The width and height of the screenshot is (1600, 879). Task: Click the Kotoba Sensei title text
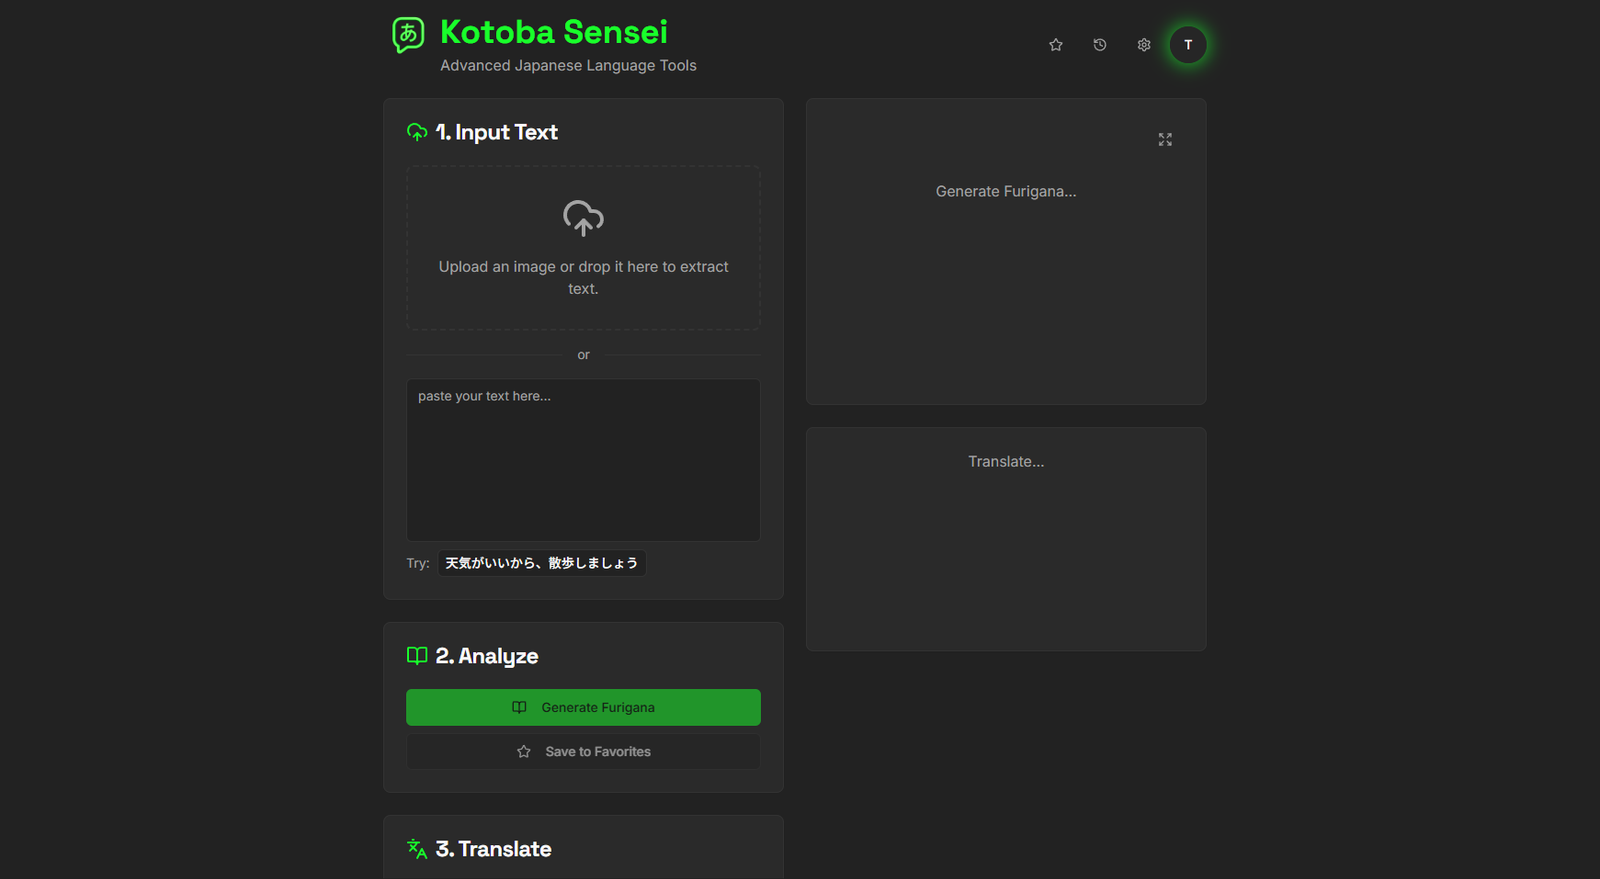(x=554, y=32)
